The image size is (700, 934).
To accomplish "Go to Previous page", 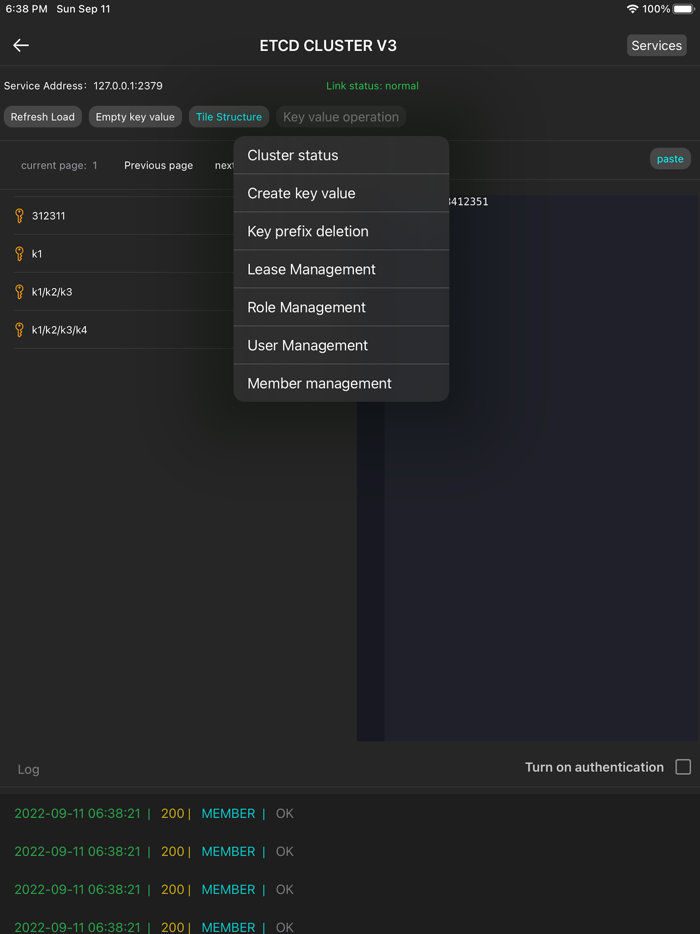I will click(x=158, y=165).
